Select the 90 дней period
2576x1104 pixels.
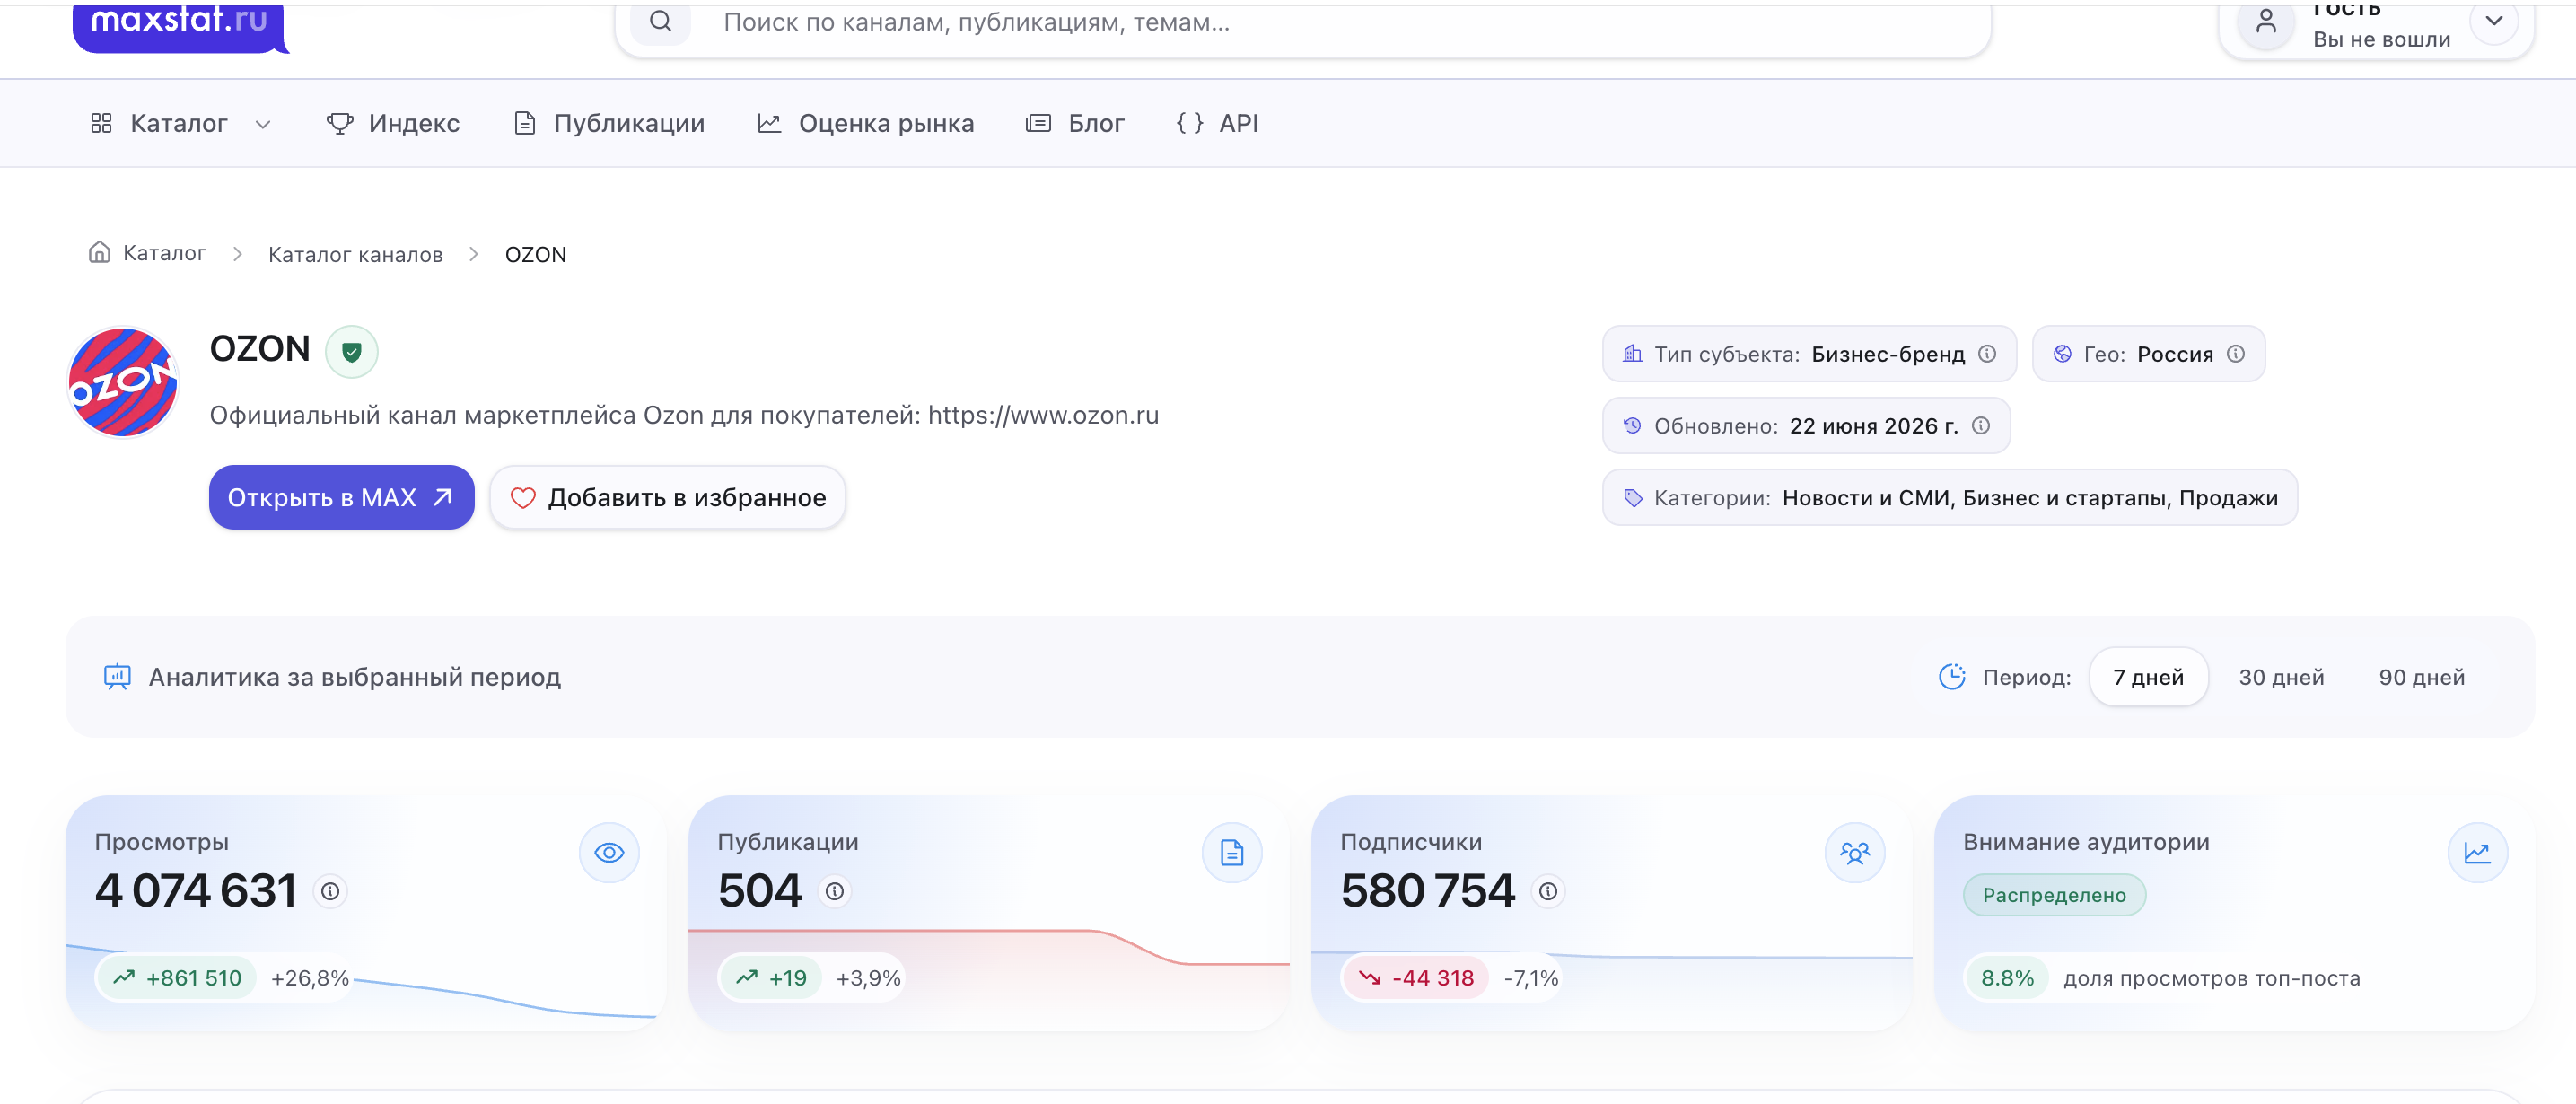click(2421, 677)
